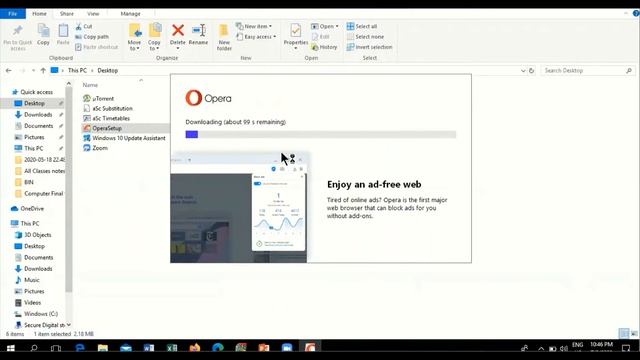Viewport: 640px width, 360px height.
Task: Select the aSc Timetables file
Action: (106, 118)
